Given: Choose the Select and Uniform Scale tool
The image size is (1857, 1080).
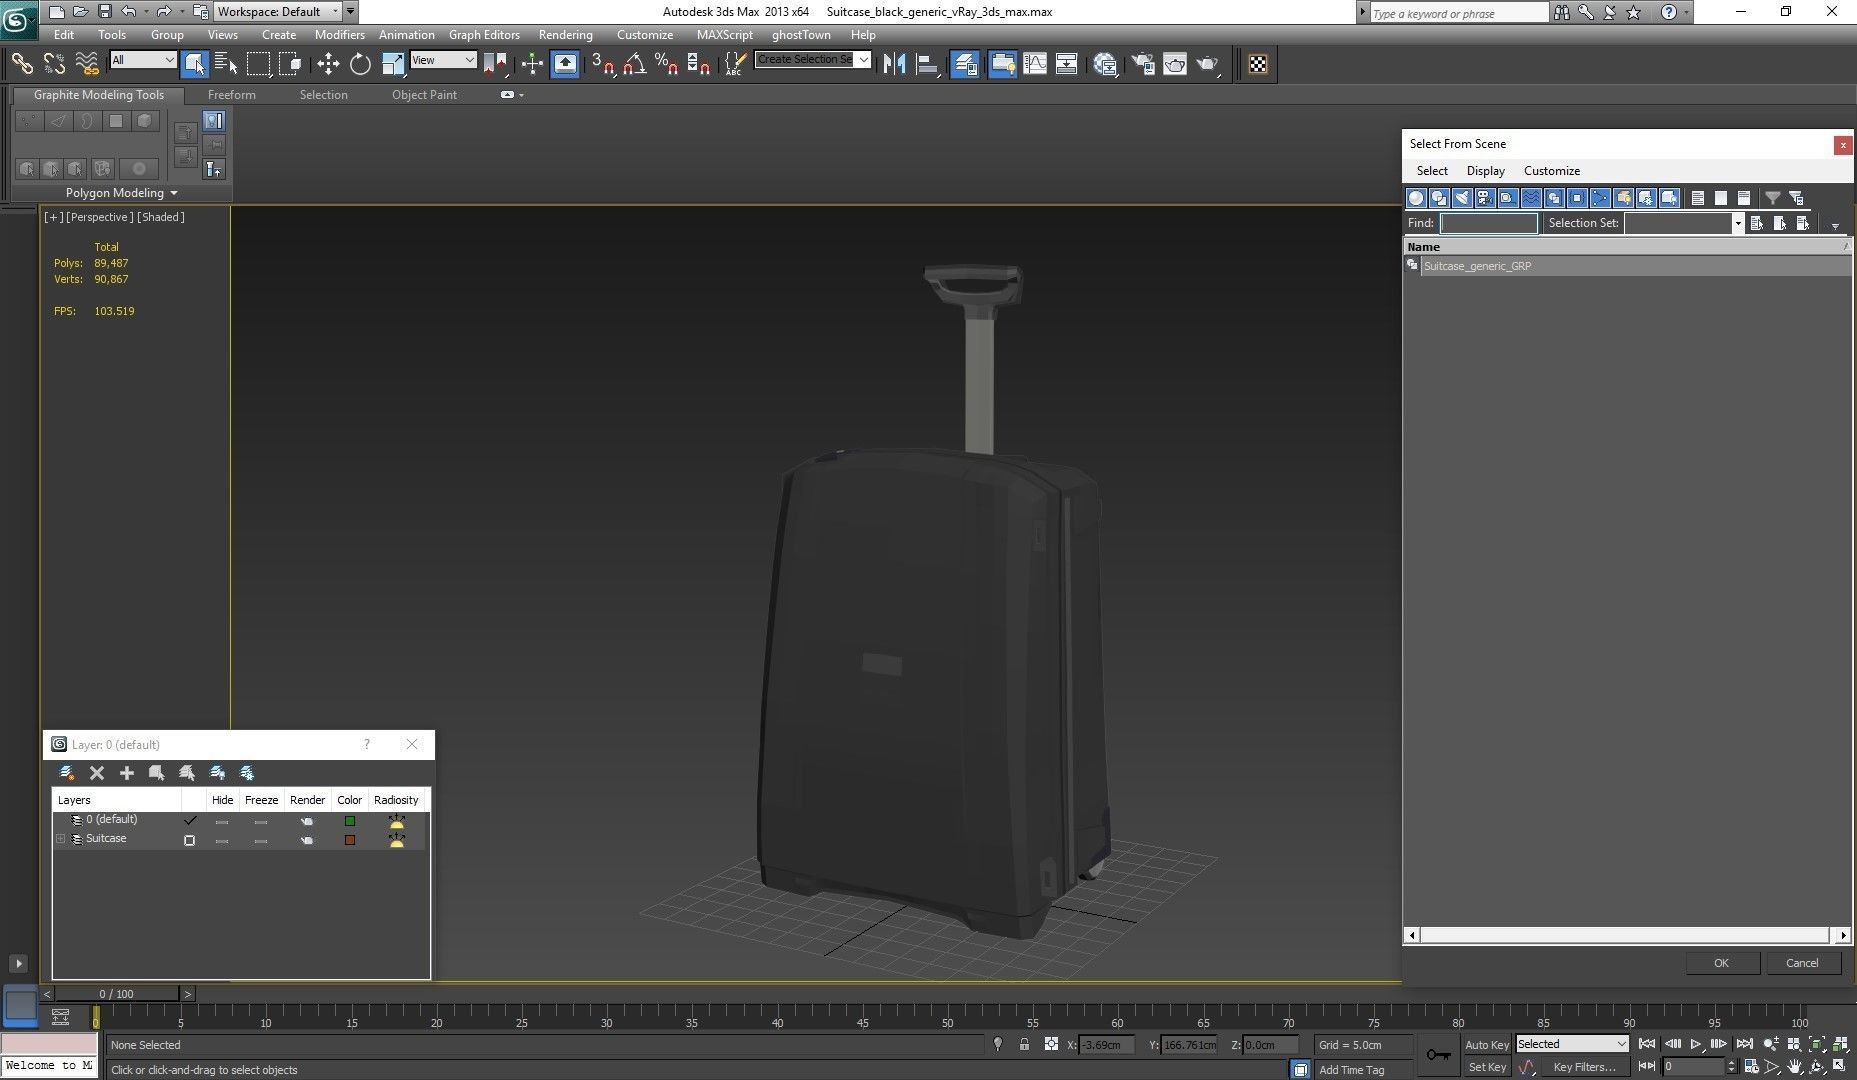Looking at the screenshot, I should [x=393, y=64].
